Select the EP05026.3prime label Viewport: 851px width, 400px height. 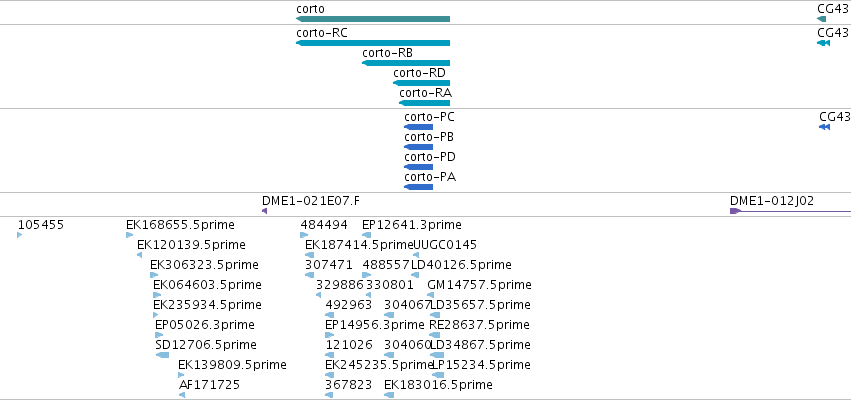[205, 325]
